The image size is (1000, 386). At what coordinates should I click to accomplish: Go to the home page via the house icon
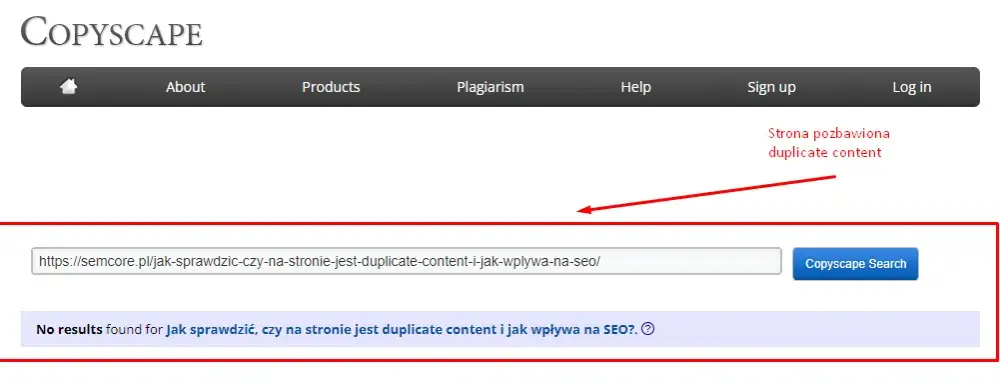[69, 86]
